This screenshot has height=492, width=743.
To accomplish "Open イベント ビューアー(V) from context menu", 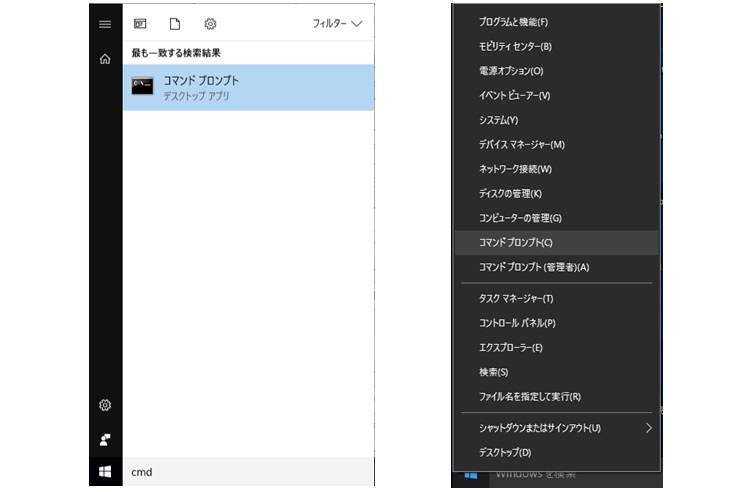I will tap(556, 96).
